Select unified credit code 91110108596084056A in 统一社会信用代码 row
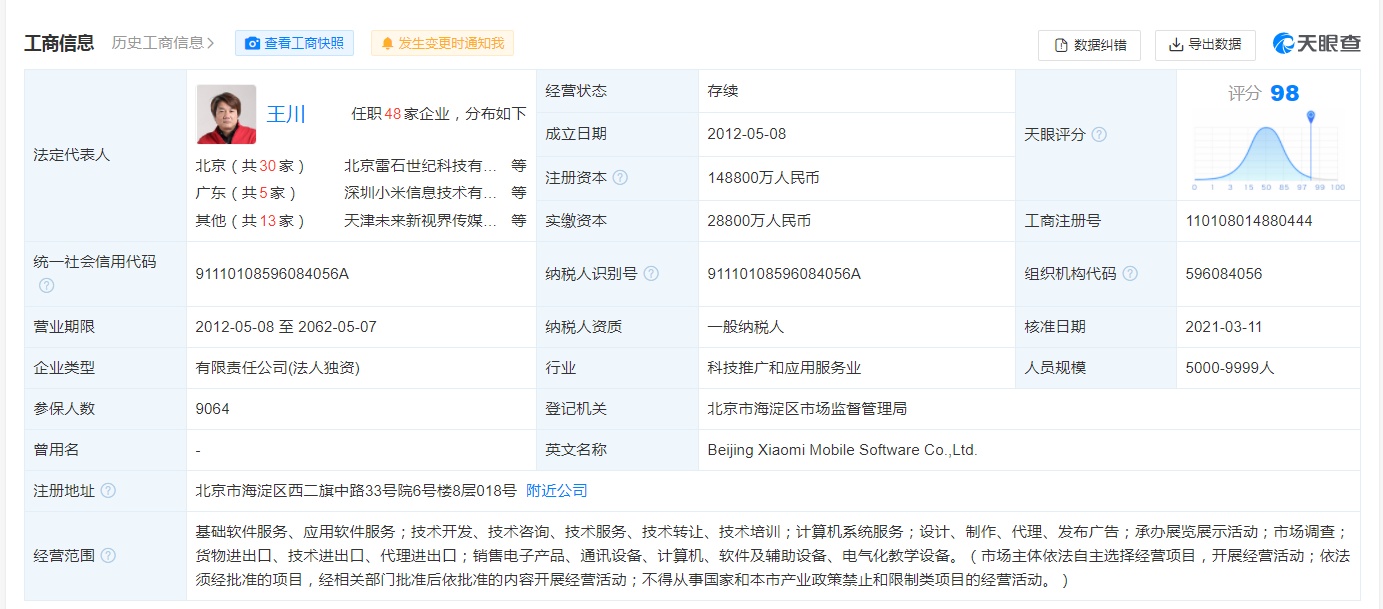The height and width of the screenshot is (609, 1383). click(x=273, y=274)
